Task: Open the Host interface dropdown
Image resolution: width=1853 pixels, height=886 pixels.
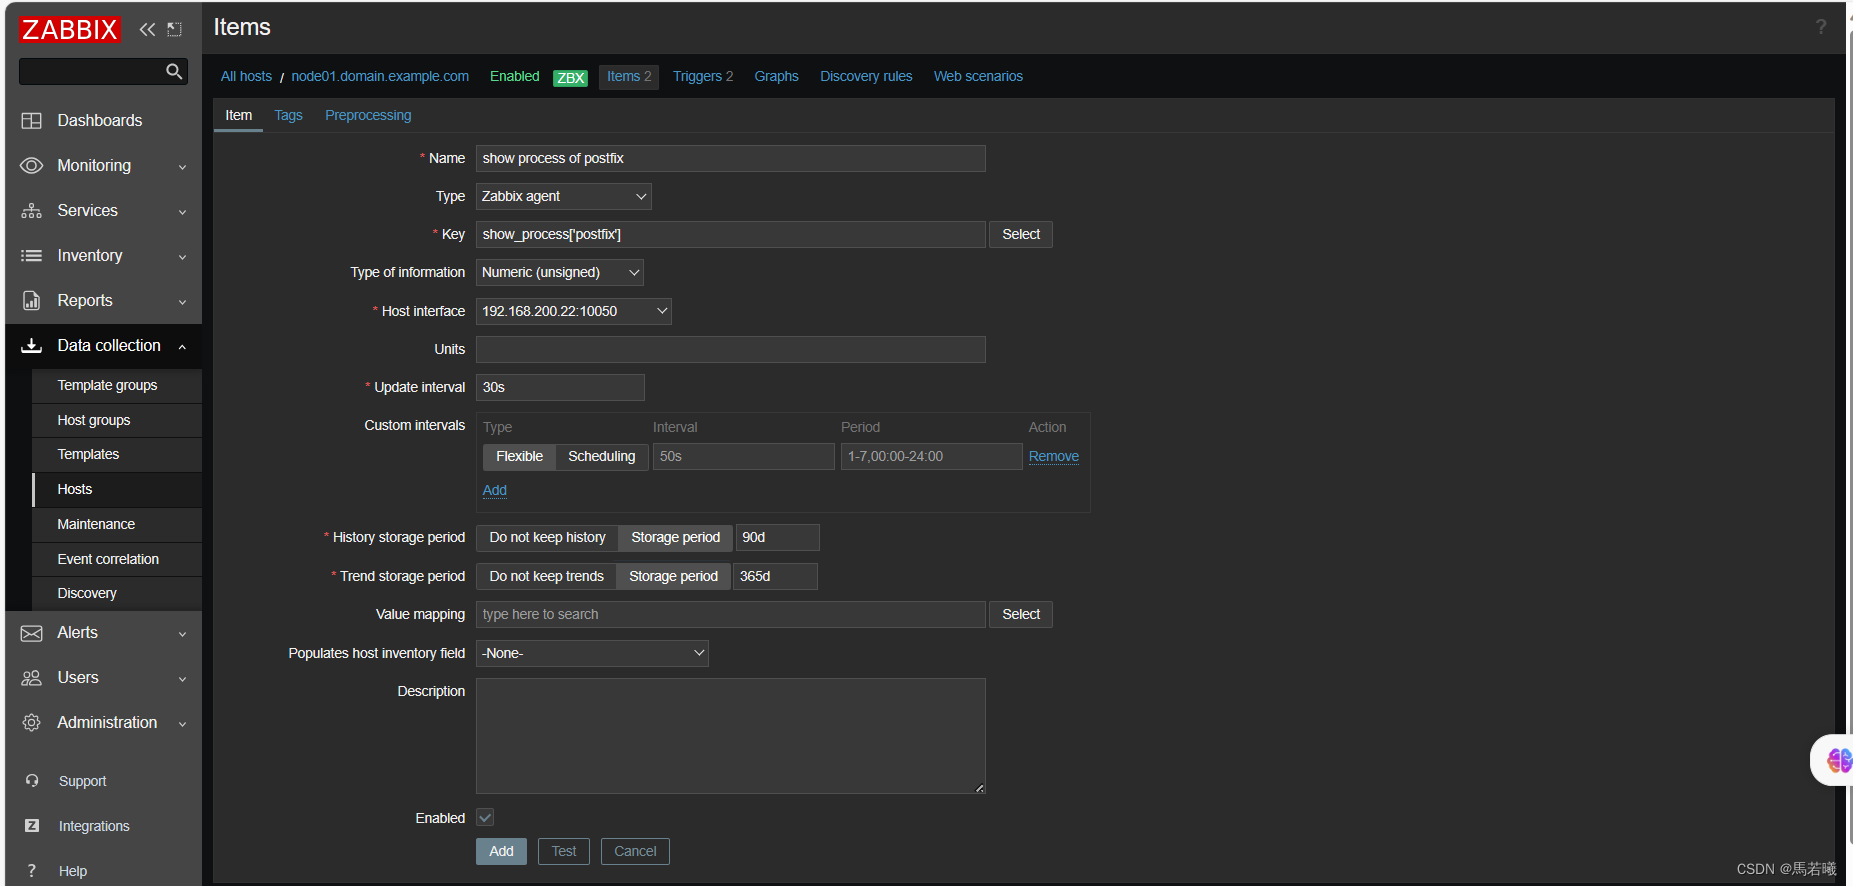Action: point(574,311)
